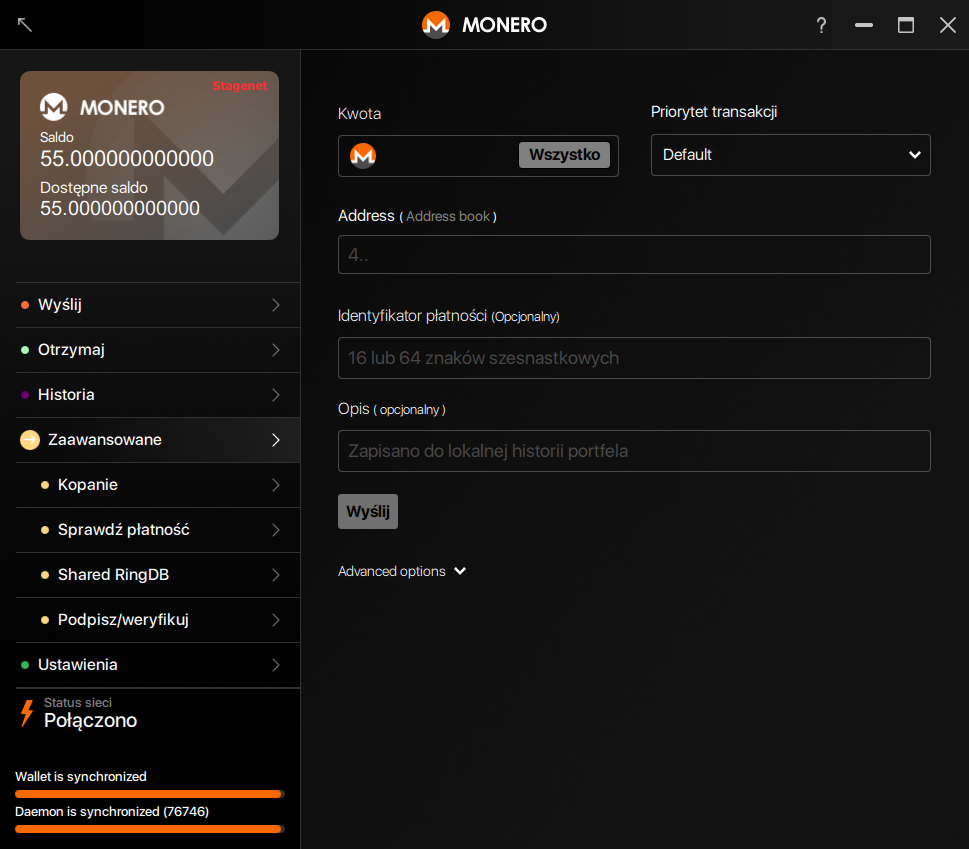Click the purple dot next to Historia

25,395
